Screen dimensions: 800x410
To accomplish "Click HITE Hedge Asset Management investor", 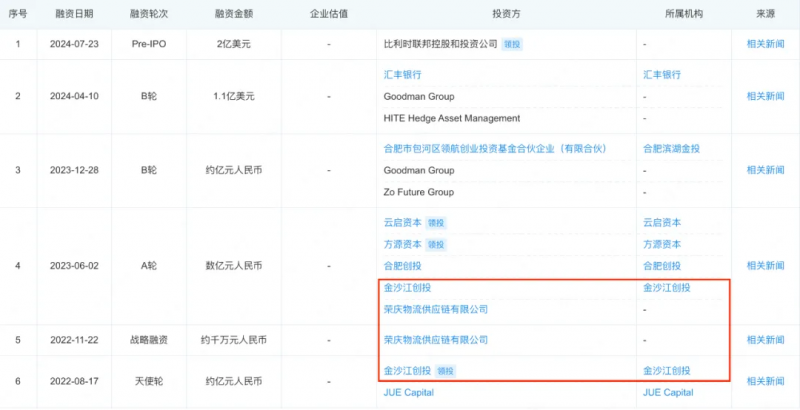I will click(452, 118).
